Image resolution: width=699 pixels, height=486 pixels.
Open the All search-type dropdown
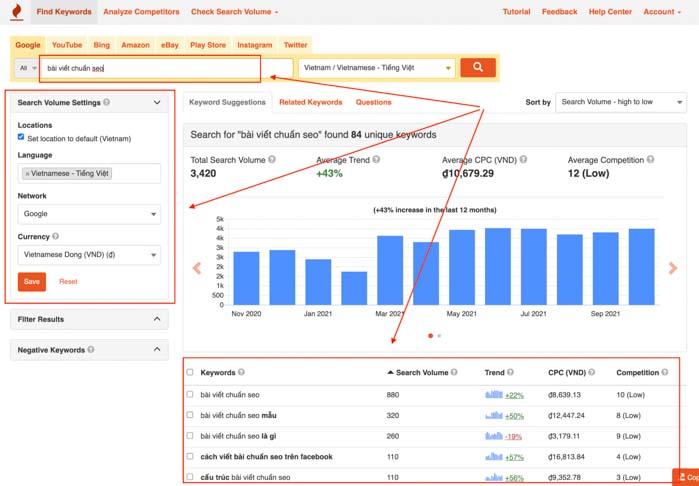27,68
